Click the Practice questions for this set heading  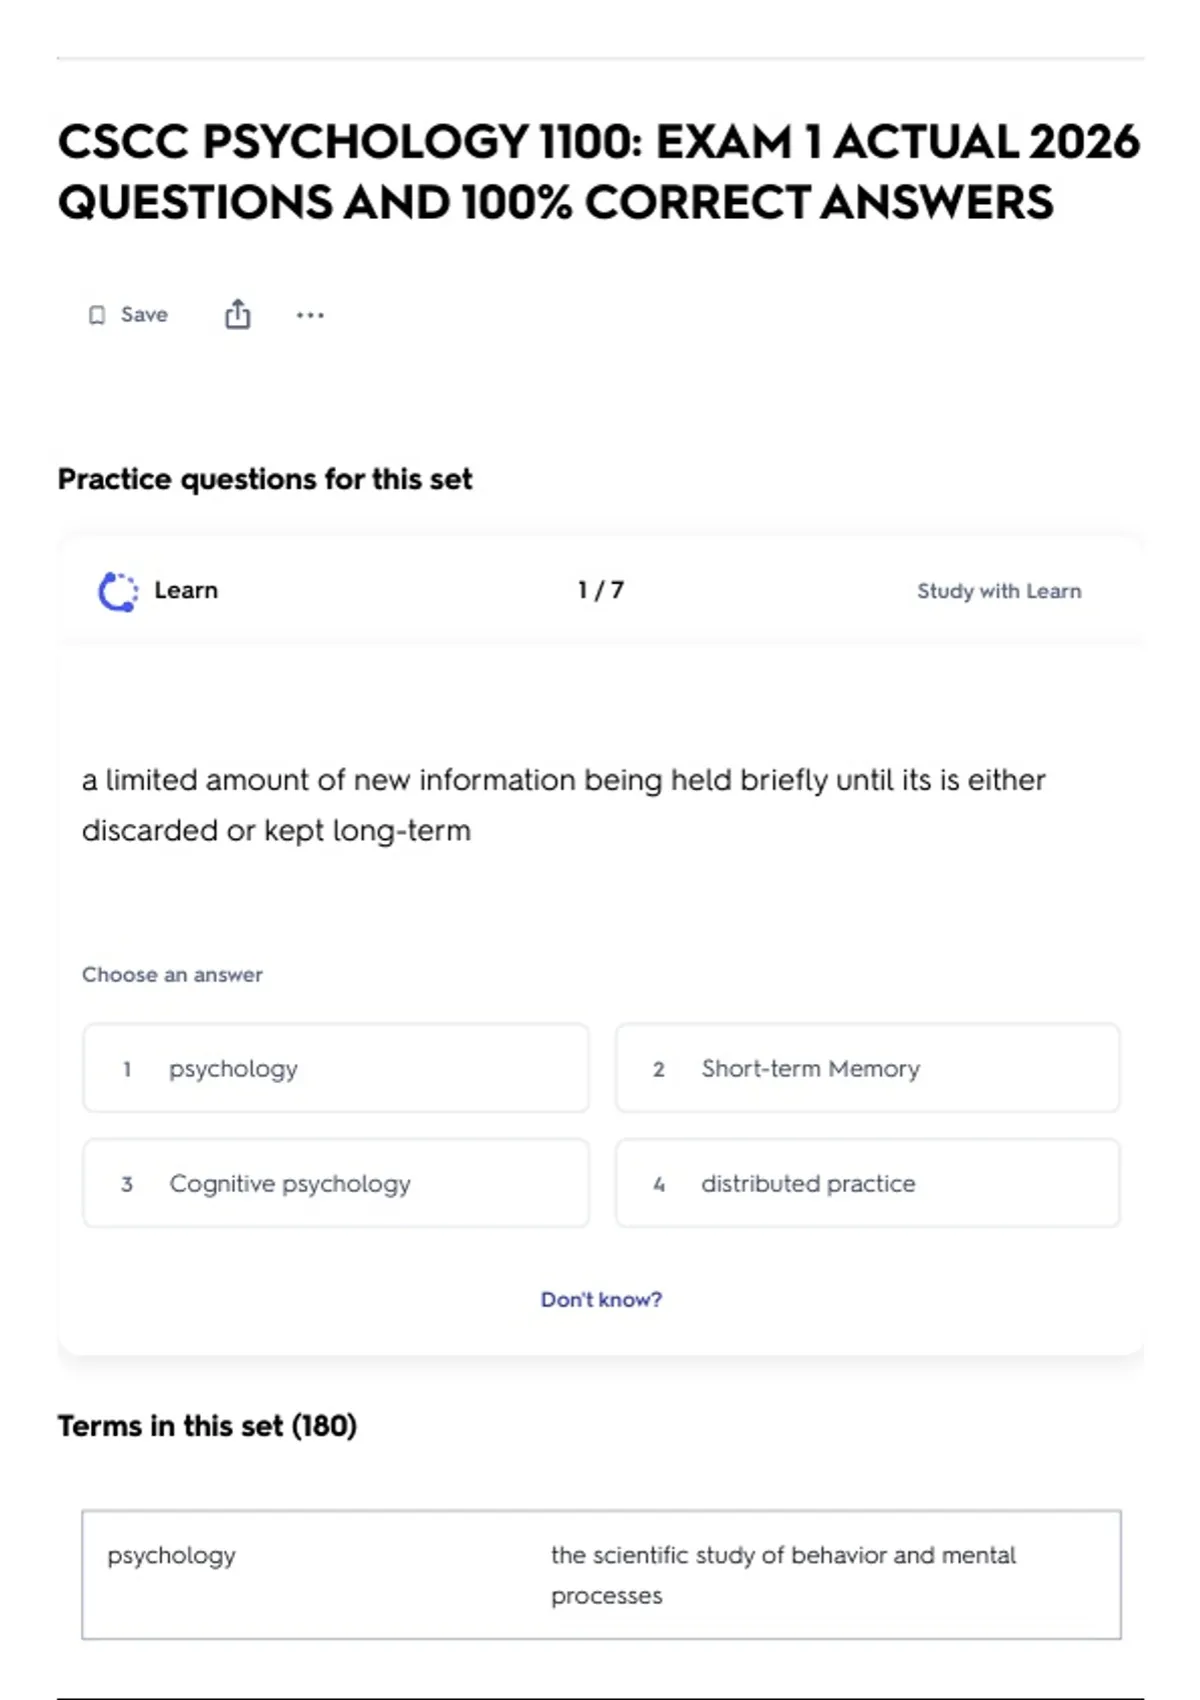[265, 479]
